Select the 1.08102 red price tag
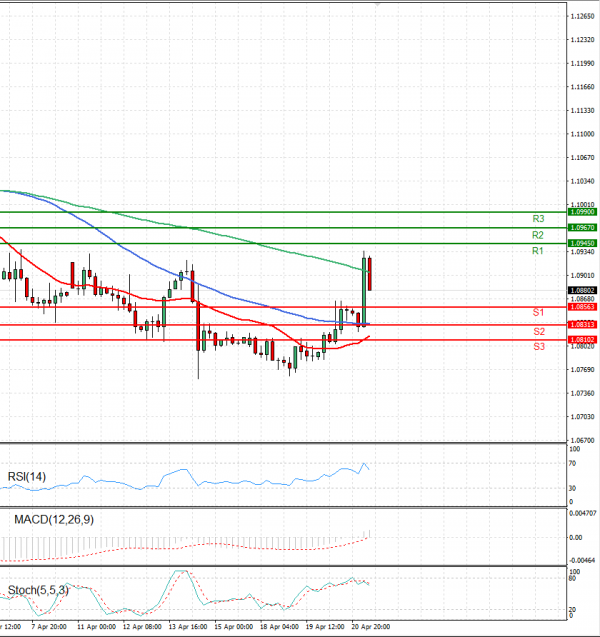600x637 pixels. (x=582, y=340)
